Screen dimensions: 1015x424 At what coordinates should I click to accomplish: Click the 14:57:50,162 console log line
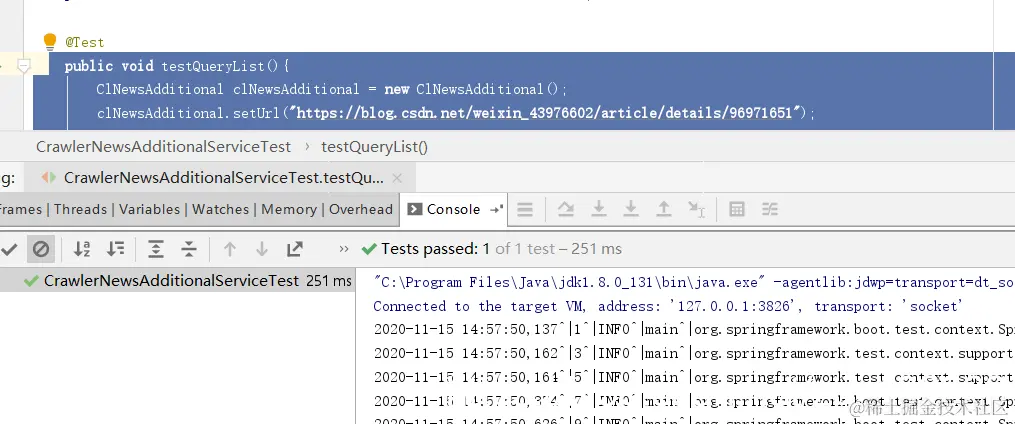tap(693, 353)
